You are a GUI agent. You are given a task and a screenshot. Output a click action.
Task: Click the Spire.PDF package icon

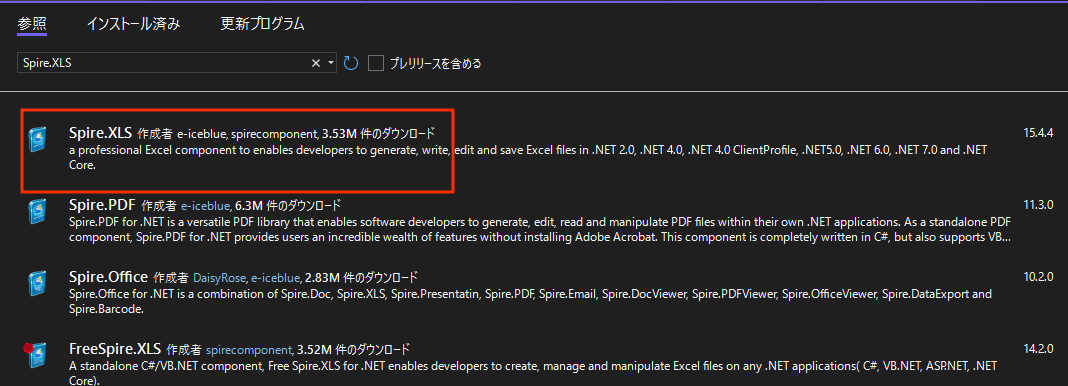pos(37,212)
